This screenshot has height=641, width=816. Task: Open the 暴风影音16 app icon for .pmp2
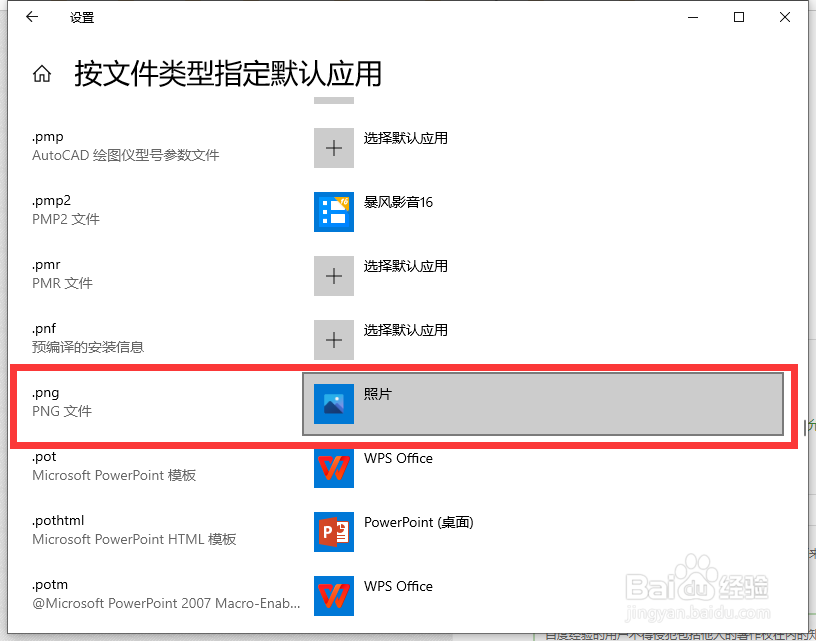[x=333, y=211]
